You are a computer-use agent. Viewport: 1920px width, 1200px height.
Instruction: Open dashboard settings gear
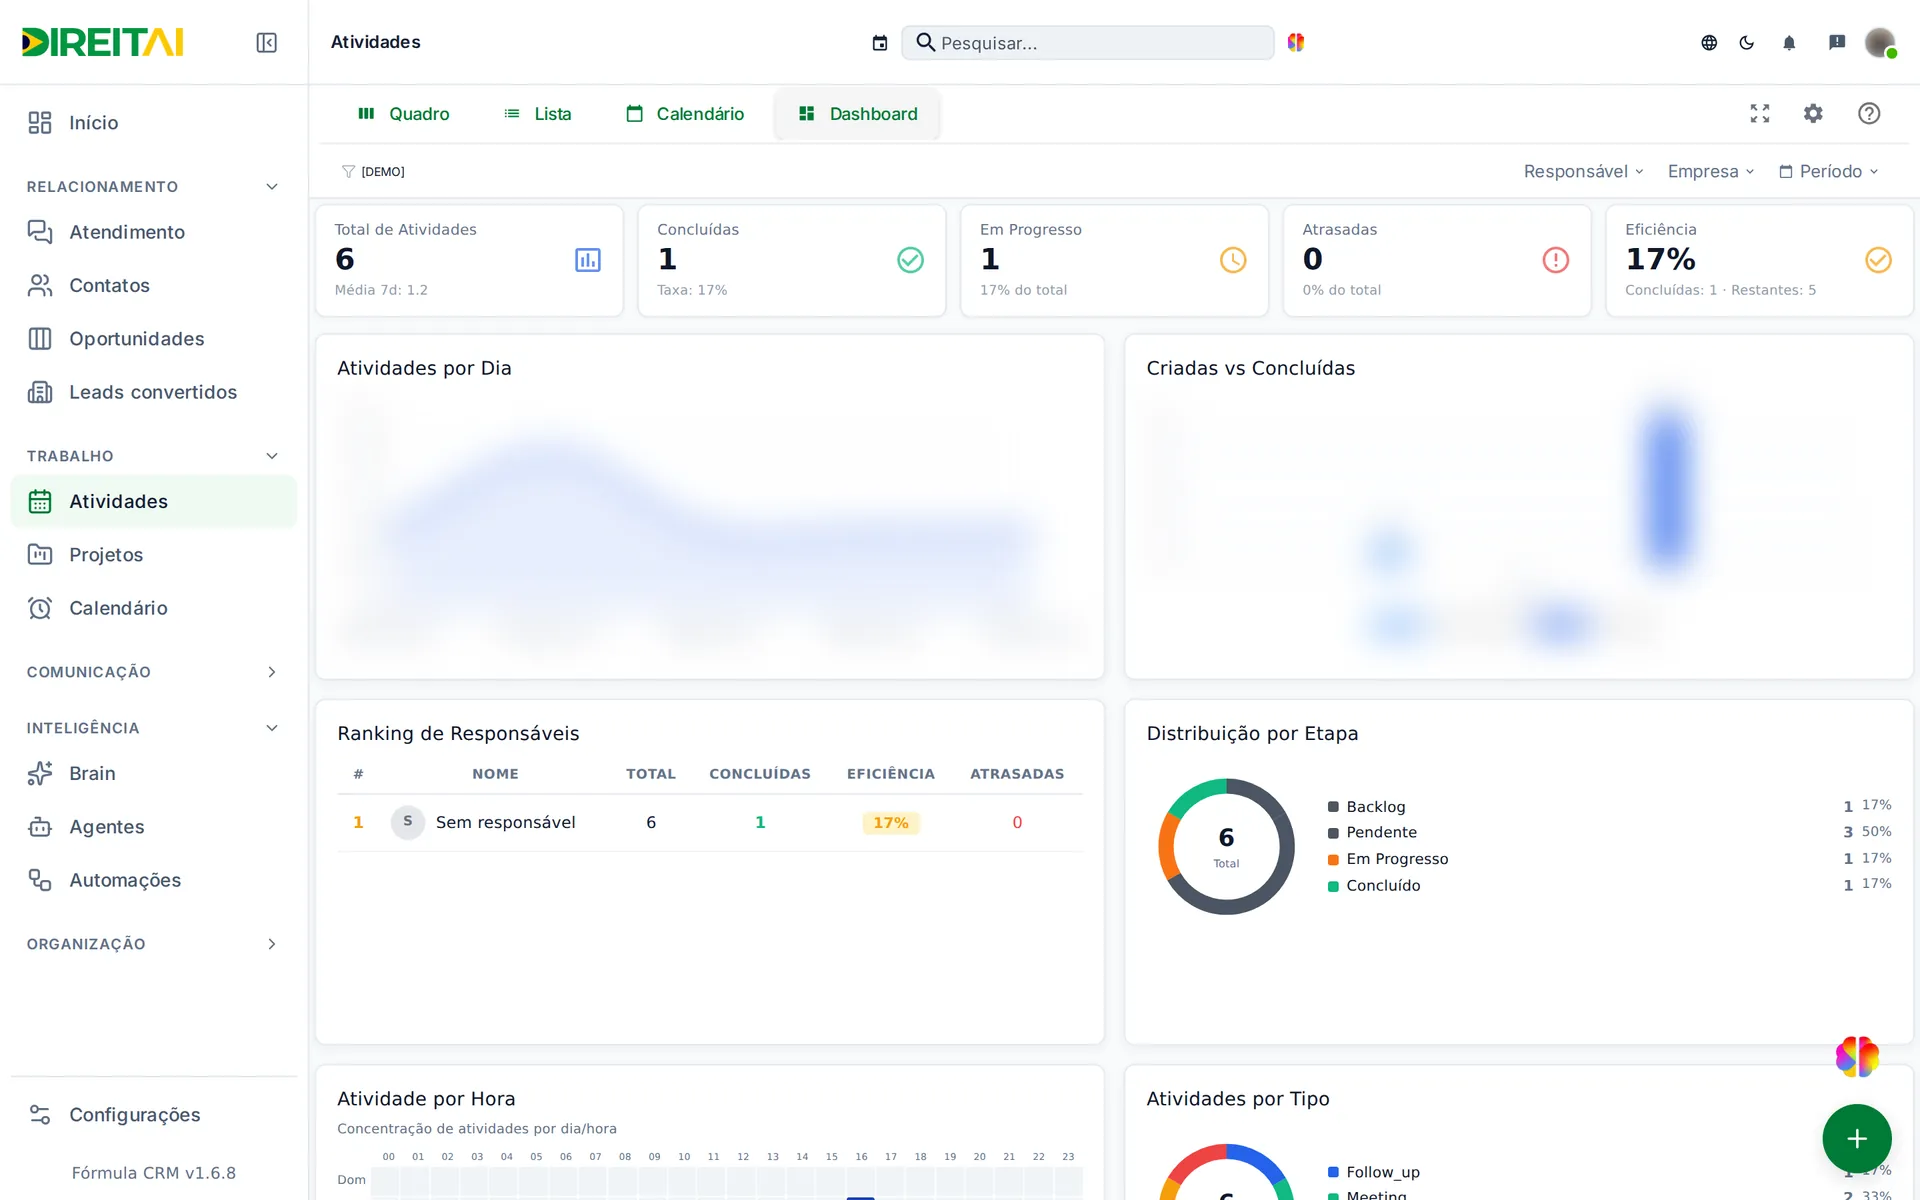coord(1813,113)
